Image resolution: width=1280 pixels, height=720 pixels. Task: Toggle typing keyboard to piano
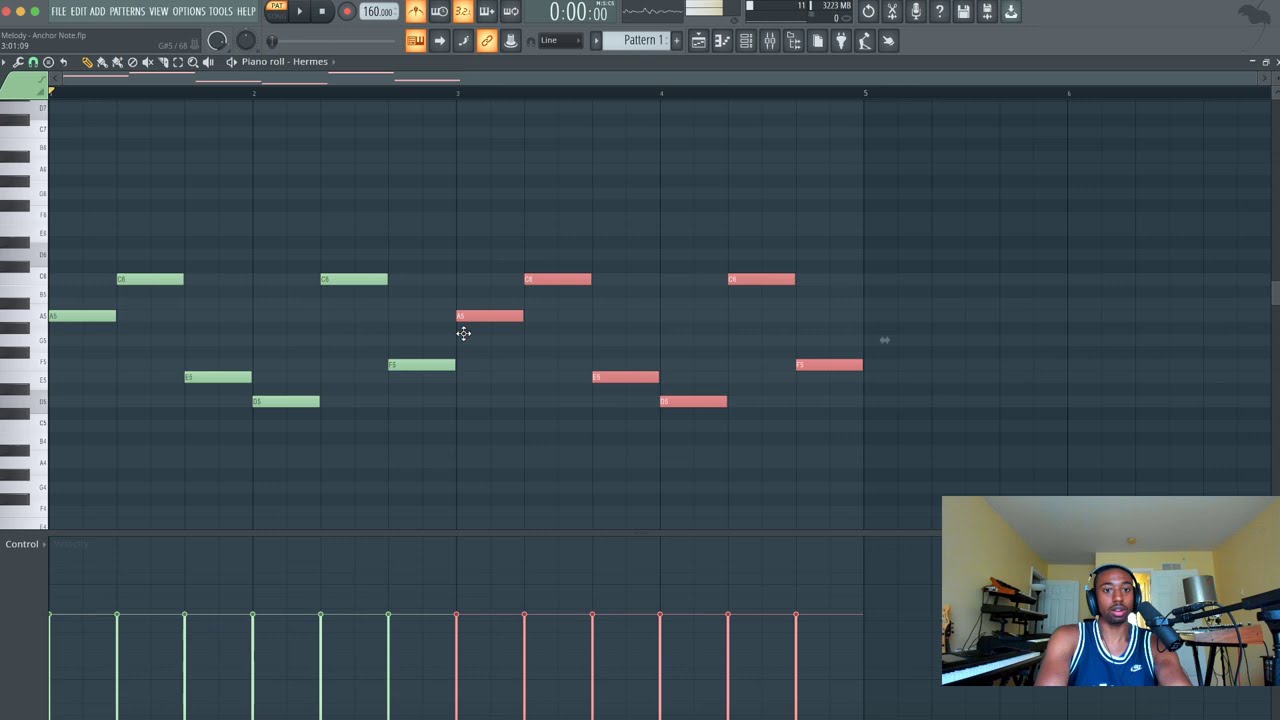(415, 41)
